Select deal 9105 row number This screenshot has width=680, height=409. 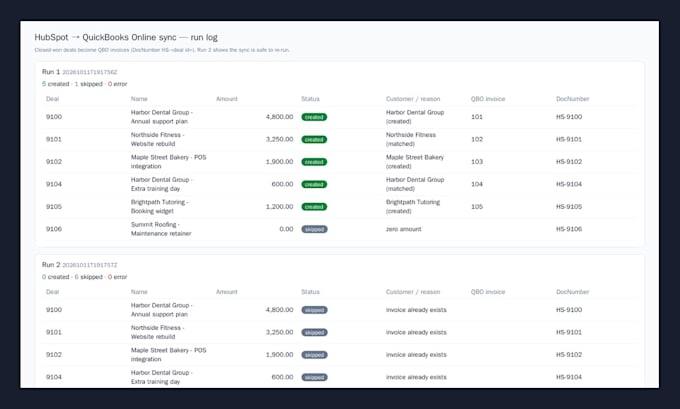(54, 207)
